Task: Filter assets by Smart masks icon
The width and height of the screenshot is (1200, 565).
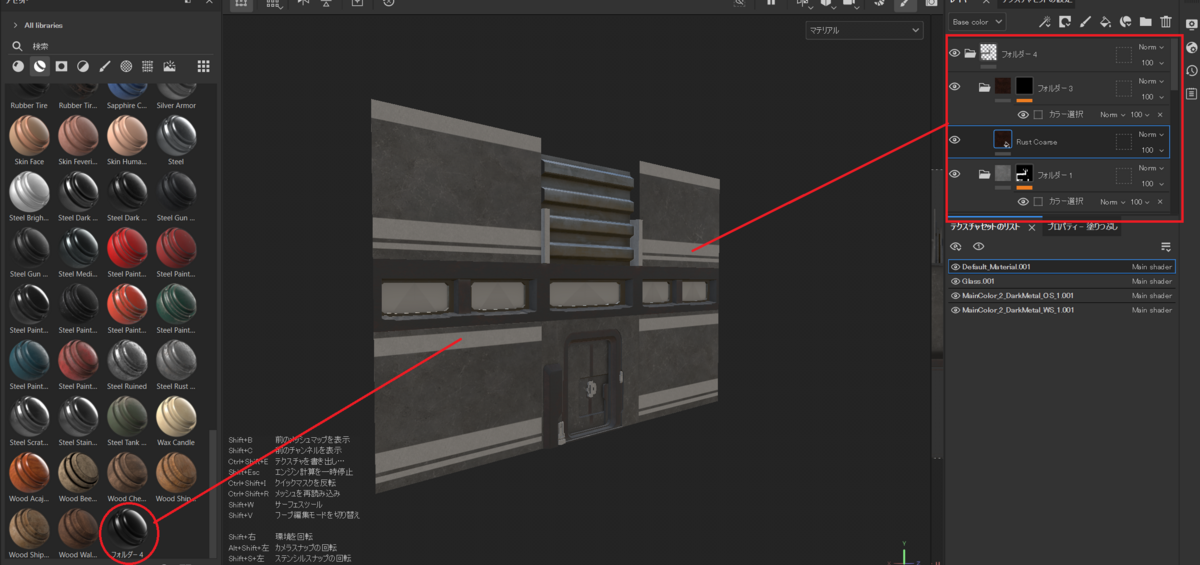Action: coord(61,66)
